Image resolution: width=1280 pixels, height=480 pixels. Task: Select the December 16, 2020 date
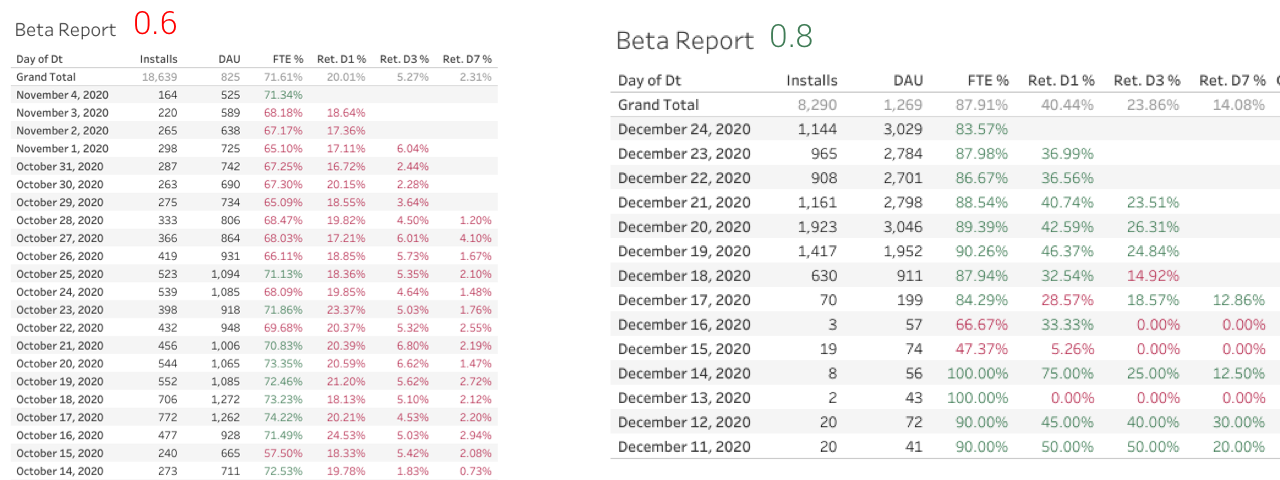click(684, 325)
